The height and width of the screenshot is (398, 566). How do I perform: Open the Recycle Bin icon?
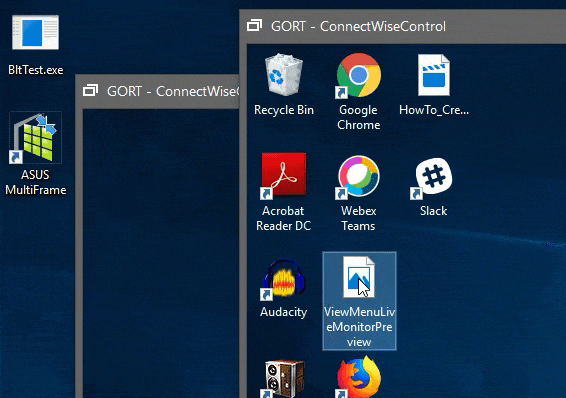[284, 75]
